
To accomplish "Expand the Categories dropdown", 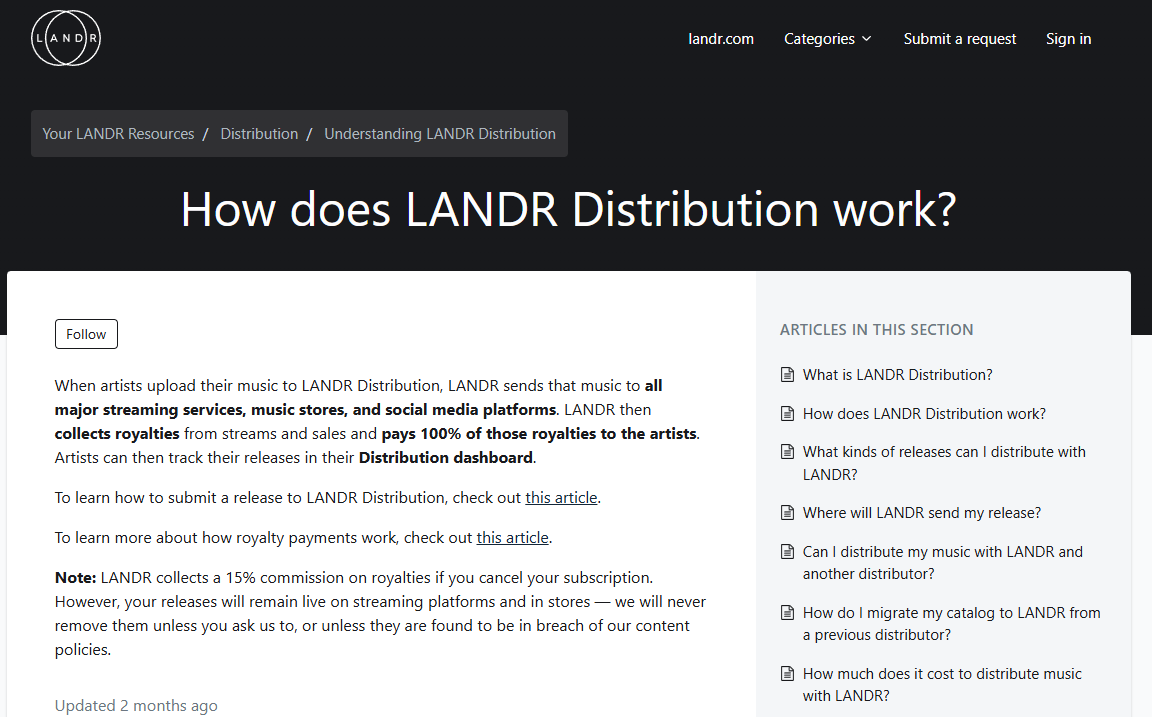I will [828, 39].
